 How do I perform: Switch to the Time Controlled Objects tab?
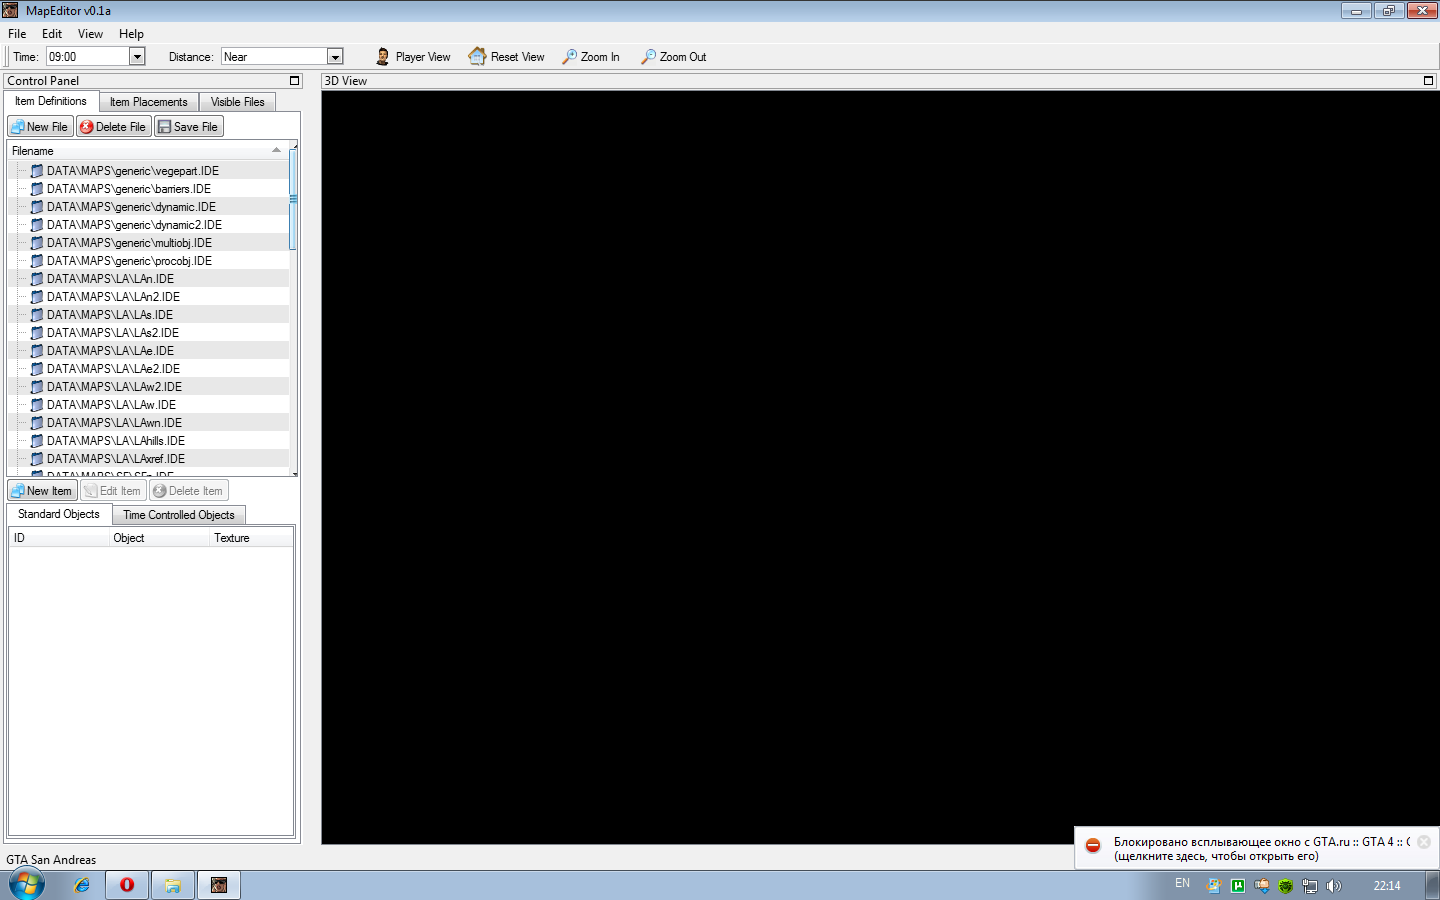click(179, 515)
